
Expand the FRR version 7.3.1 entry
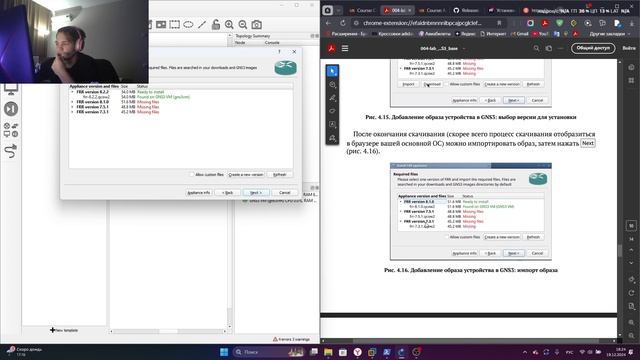[73, 112]
